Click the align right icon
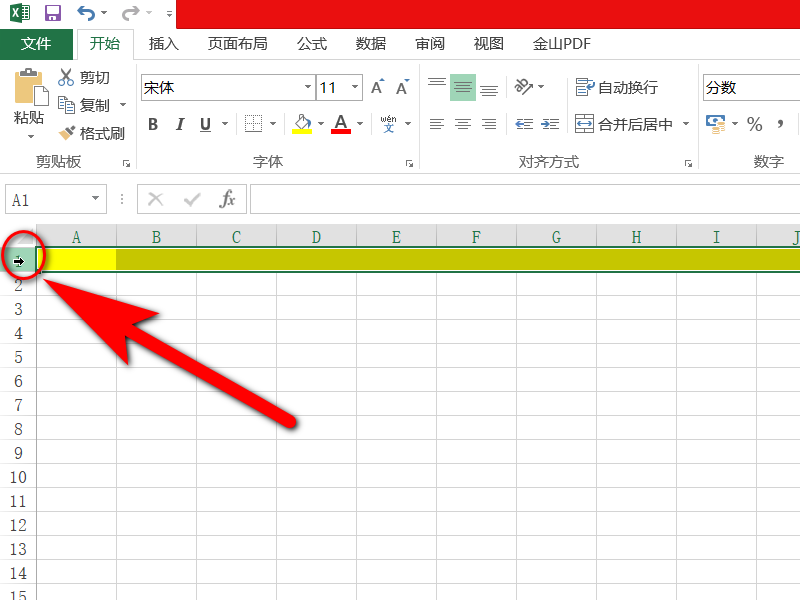The image size is (800, 600). coord(489,124)
